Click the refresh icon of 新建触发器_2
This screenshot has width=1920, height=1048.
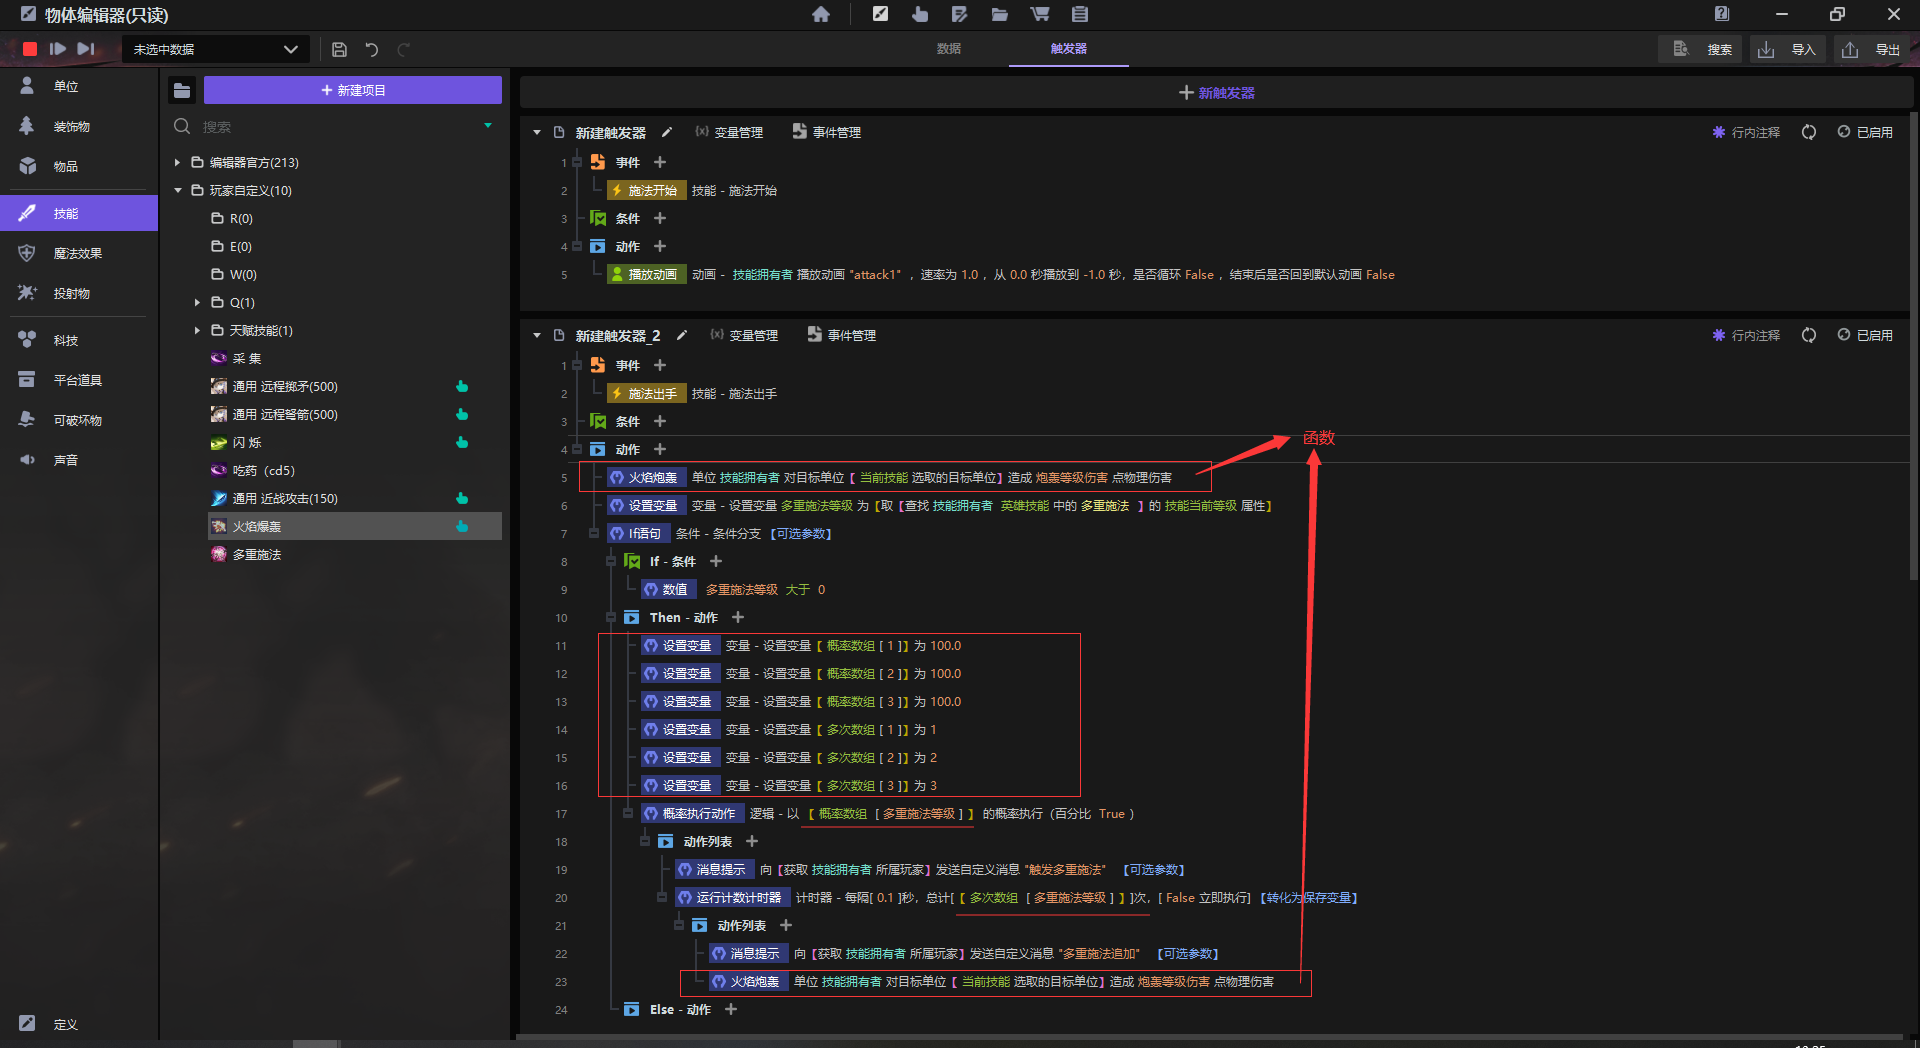(x=1809, y=335)
